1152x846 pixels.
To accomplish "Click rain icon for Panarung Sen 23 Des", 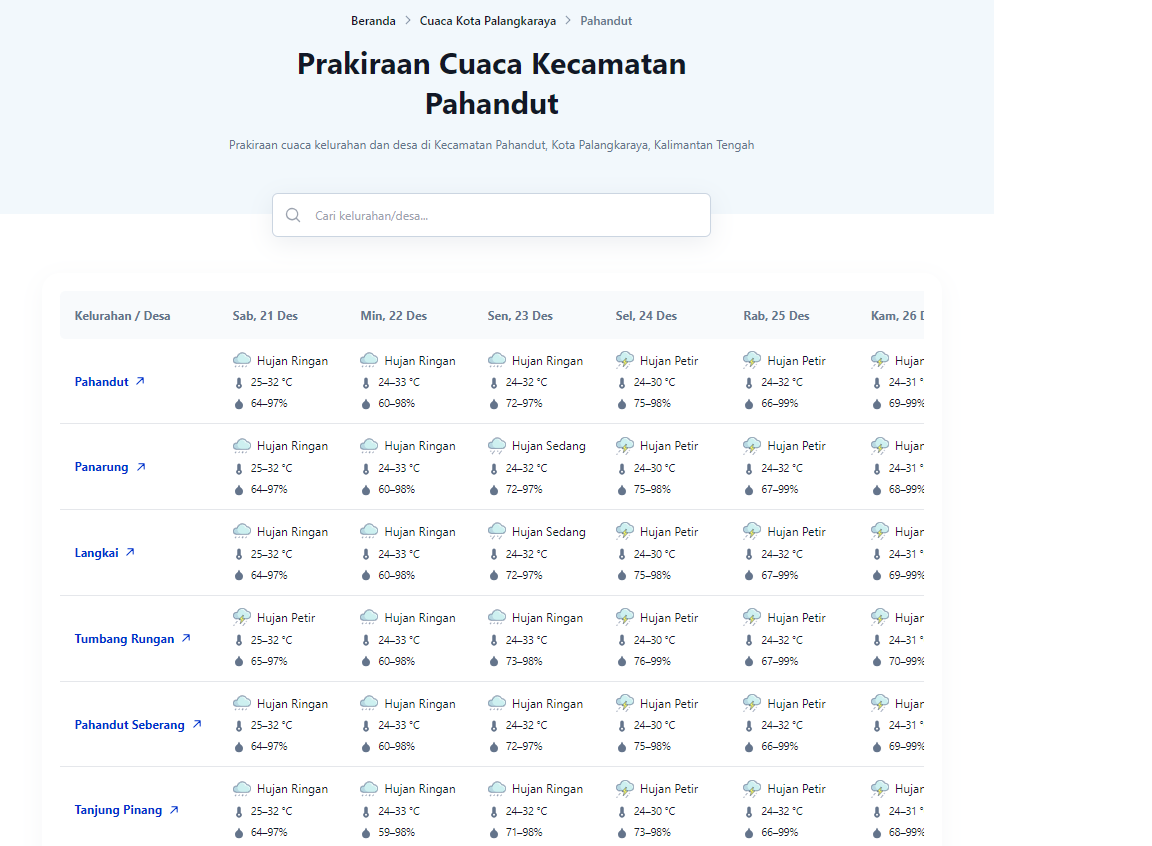I will coord(497,445).
